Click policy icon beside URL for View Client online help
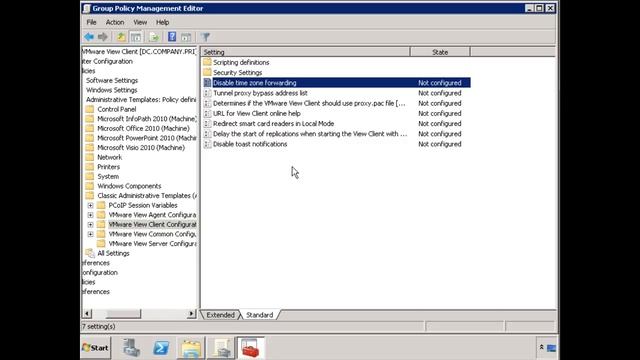The image size is (640, 360). [x=207, y=113]
